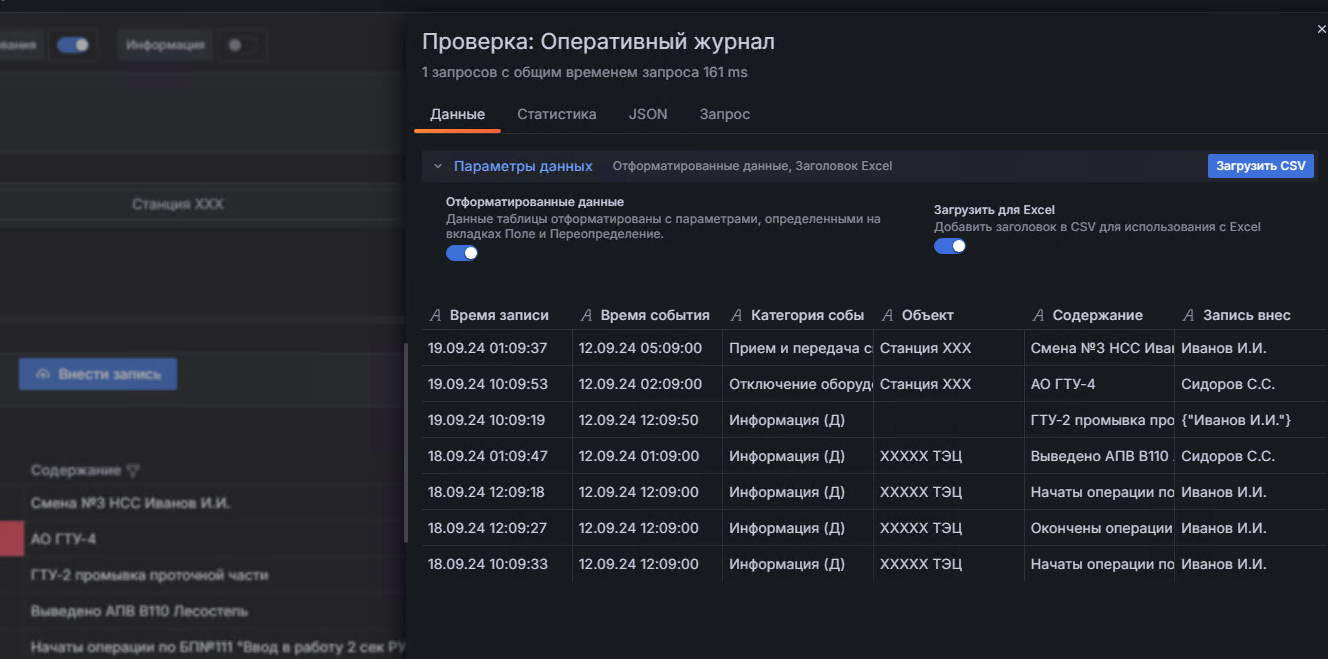Click the type icon of the Категория события column
This screenshot has height=659, width=1328.
pos(736,315)
